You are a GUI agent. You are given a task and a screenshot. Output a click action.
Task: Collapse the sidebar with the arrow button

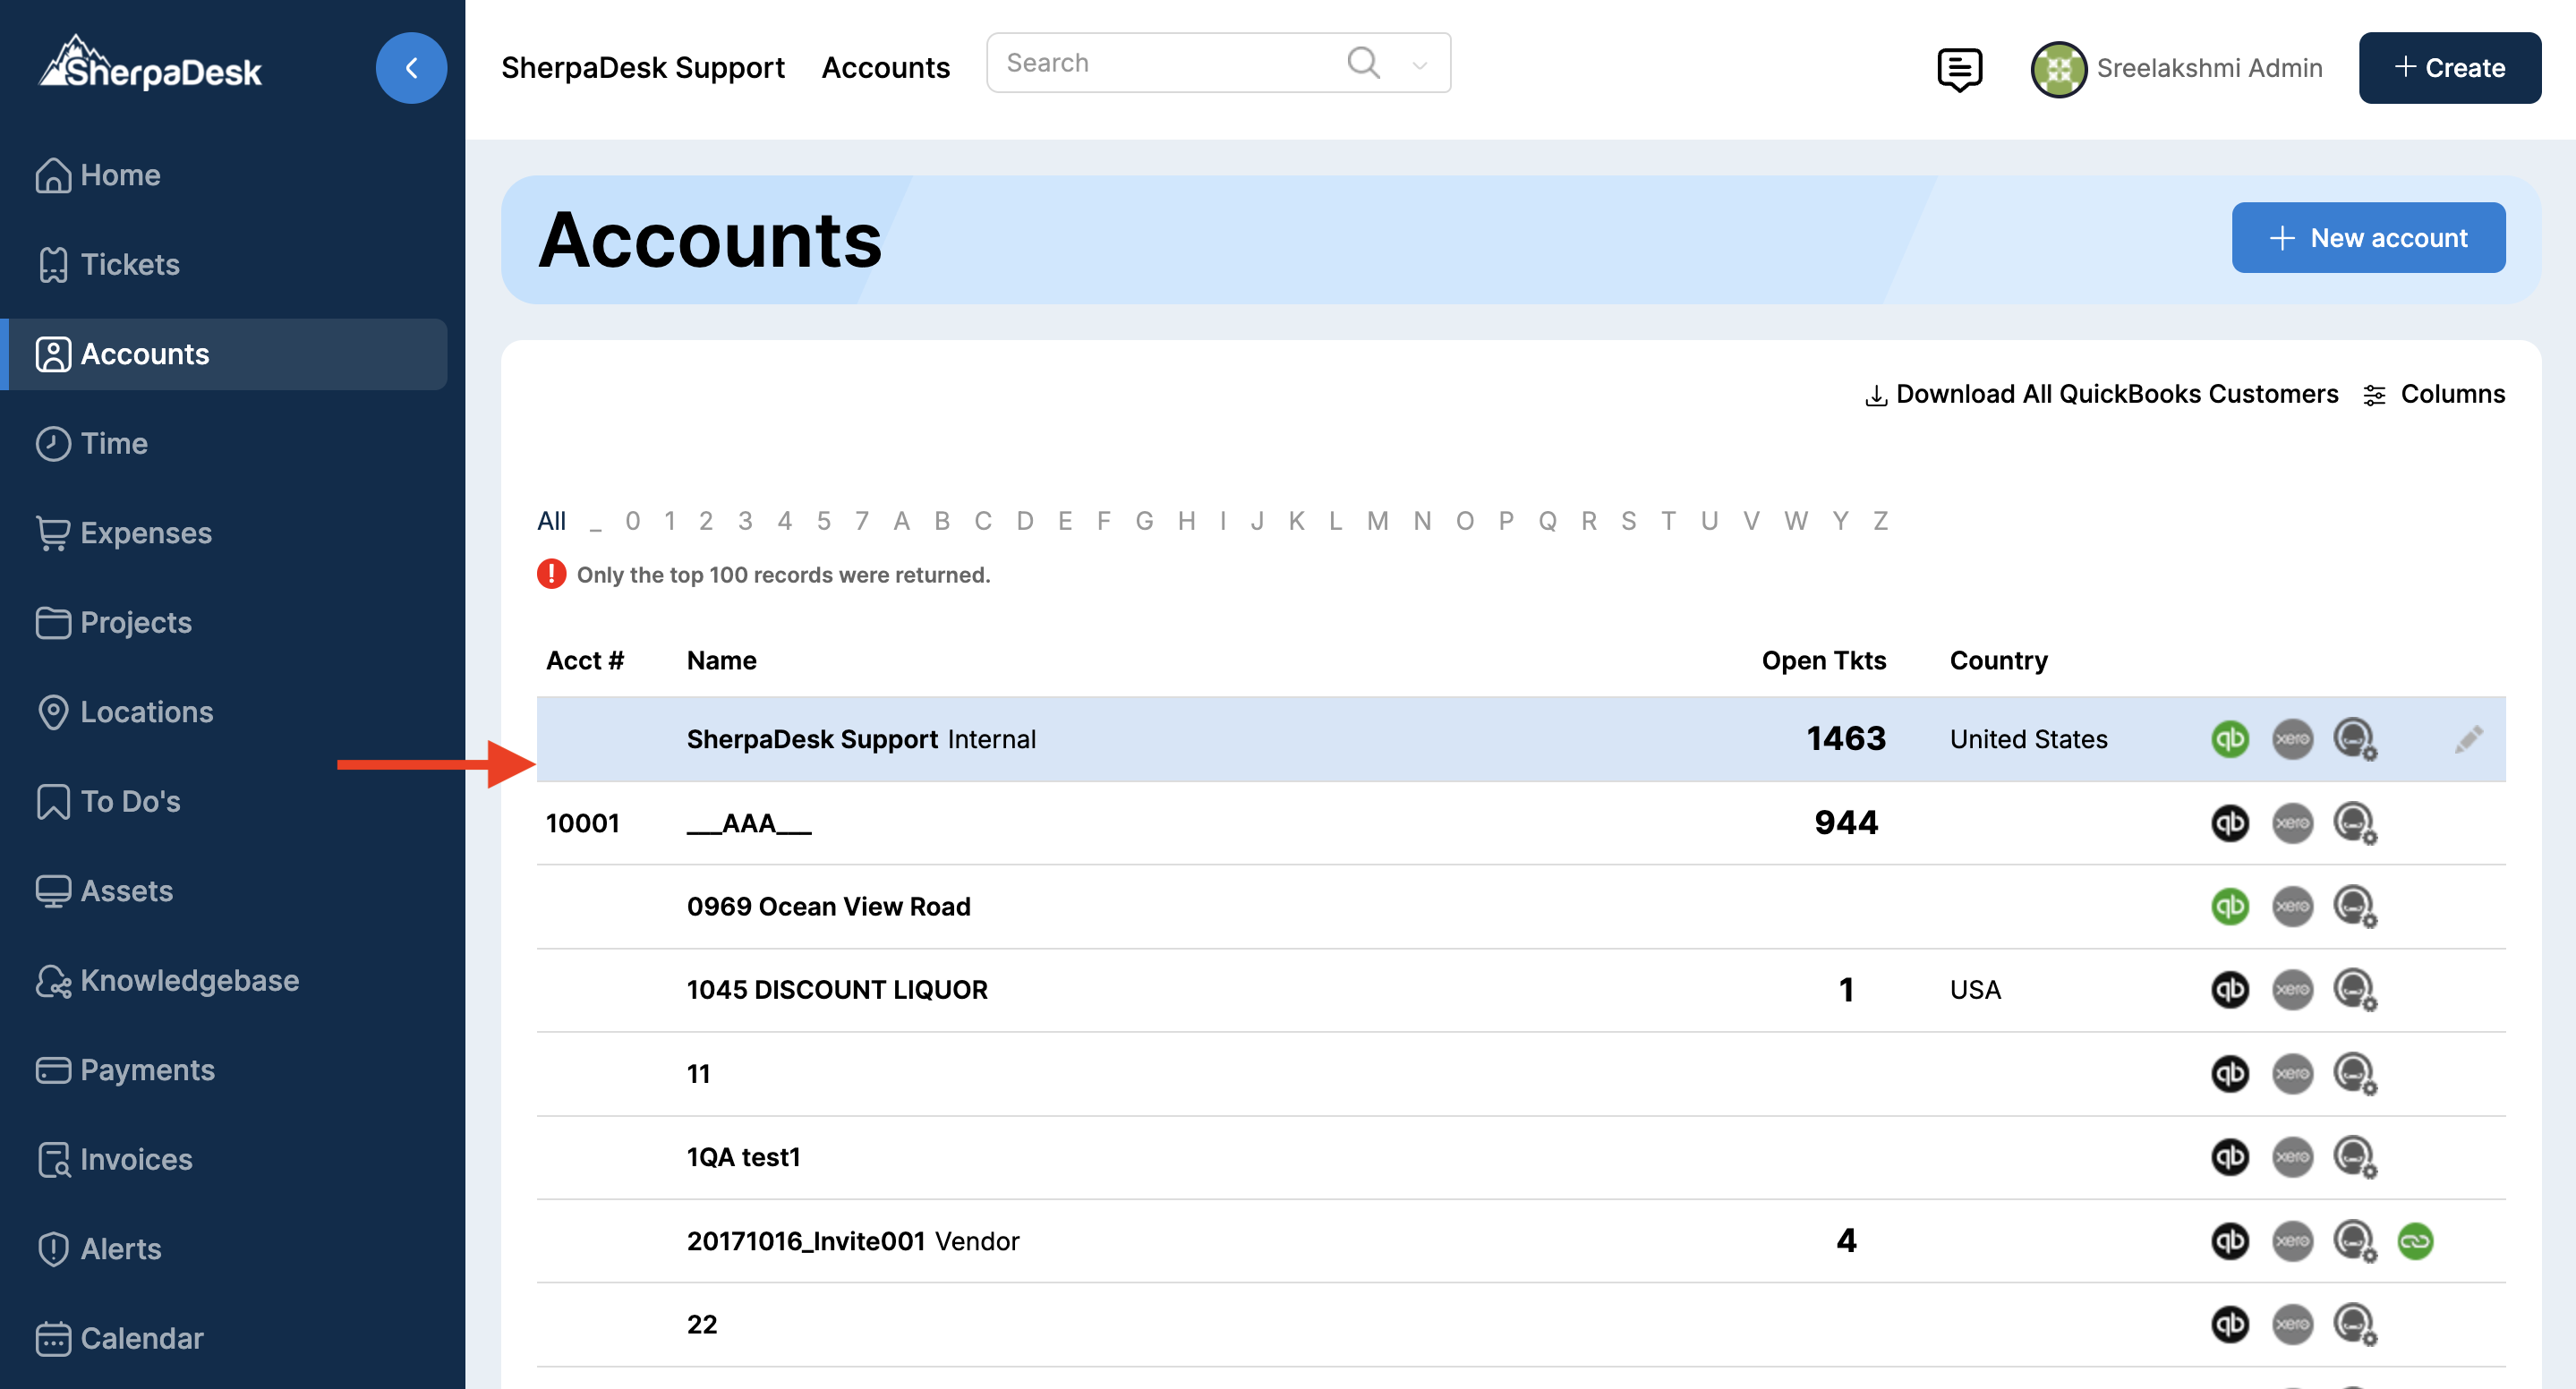[411, 68]
